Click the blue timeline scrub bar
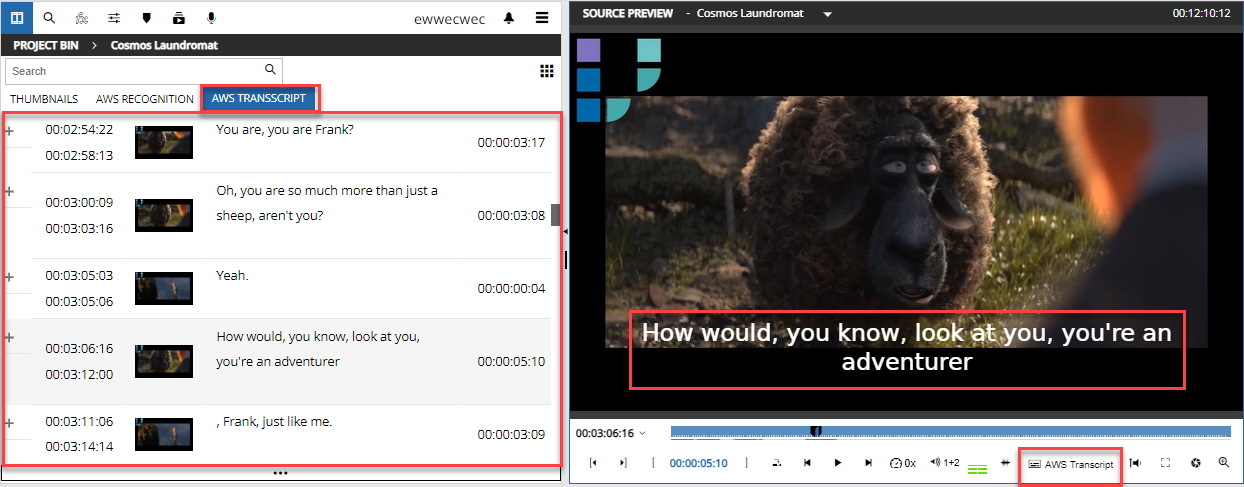 pyautogui.click(x=950, y=431)
